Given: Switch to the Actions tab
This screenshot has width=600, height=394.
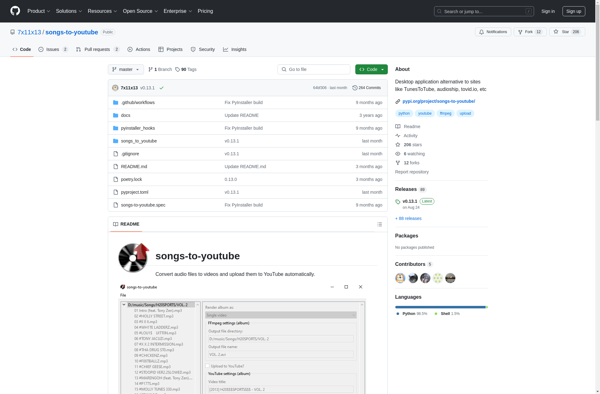Looking at the screenshot, I should (x=139, y=49).
